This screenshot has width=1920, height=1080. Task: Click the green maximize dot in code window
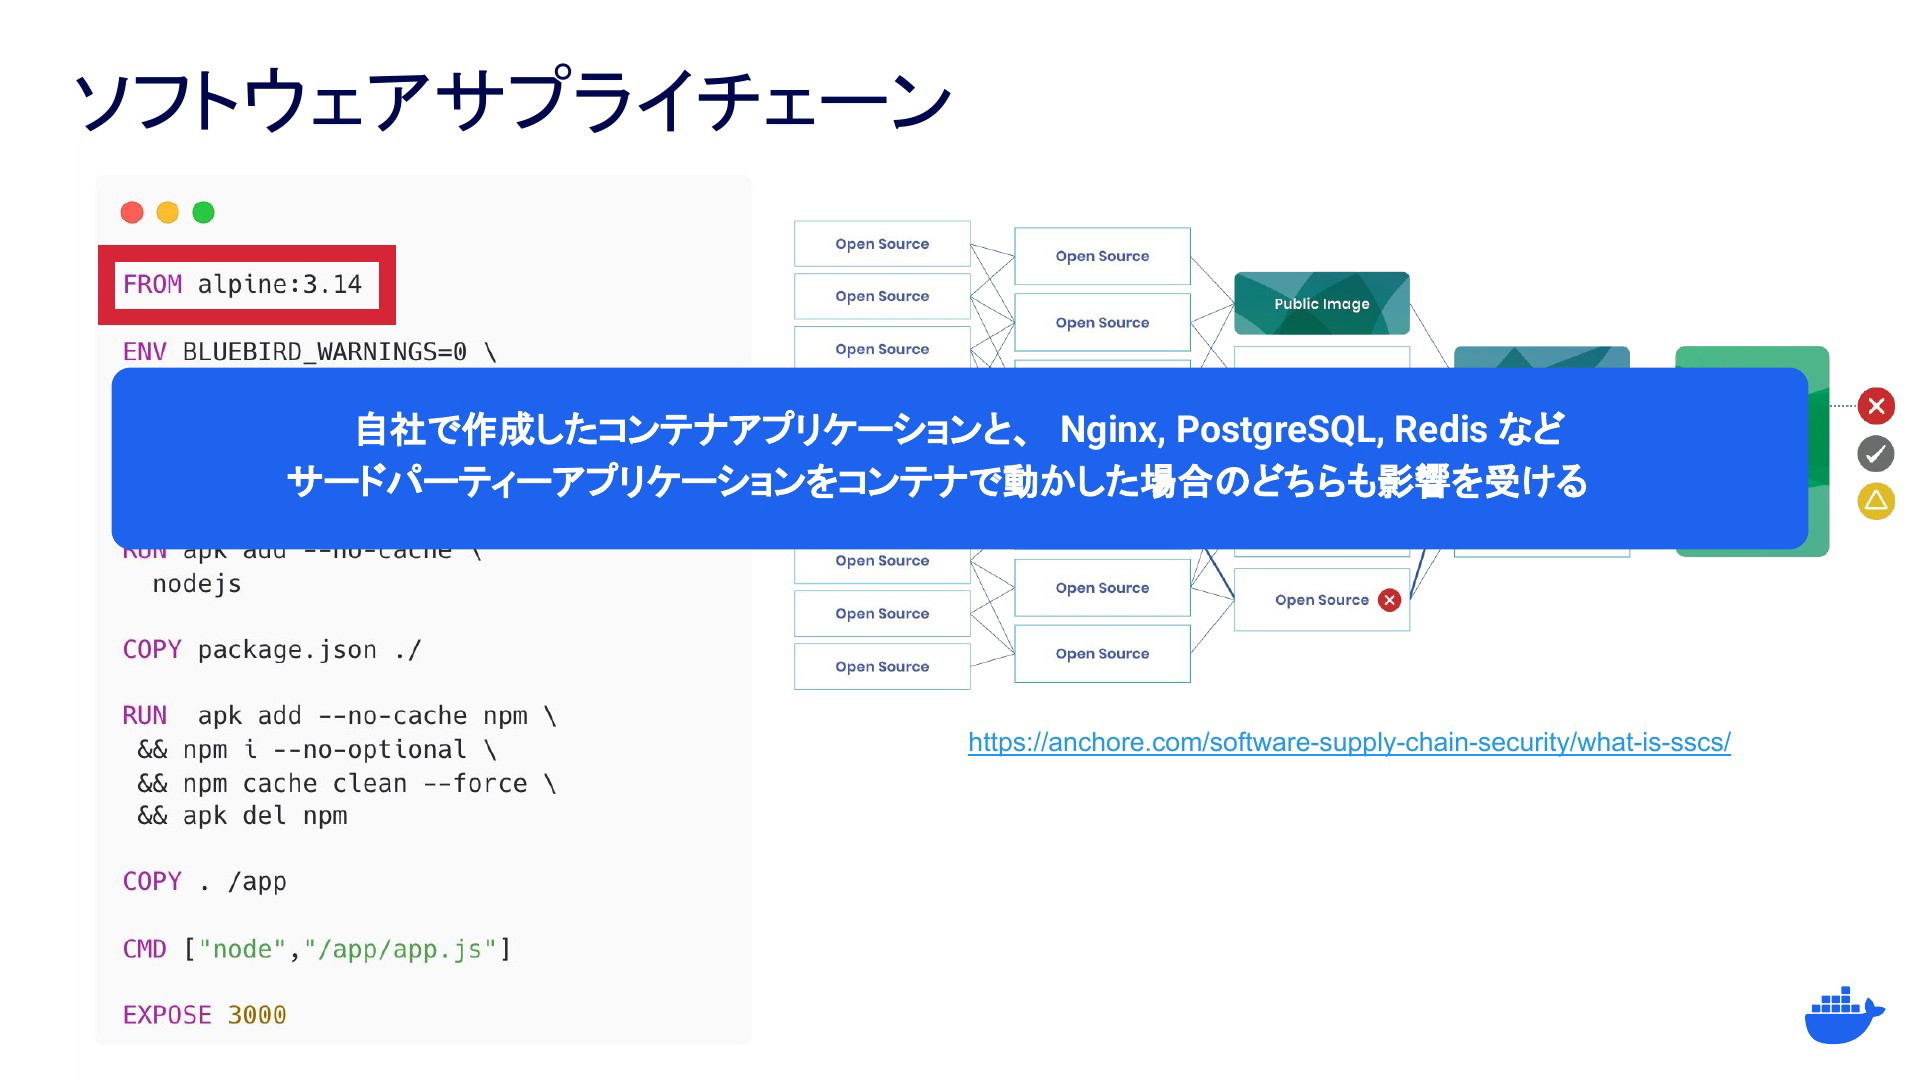tap(203, 212)
